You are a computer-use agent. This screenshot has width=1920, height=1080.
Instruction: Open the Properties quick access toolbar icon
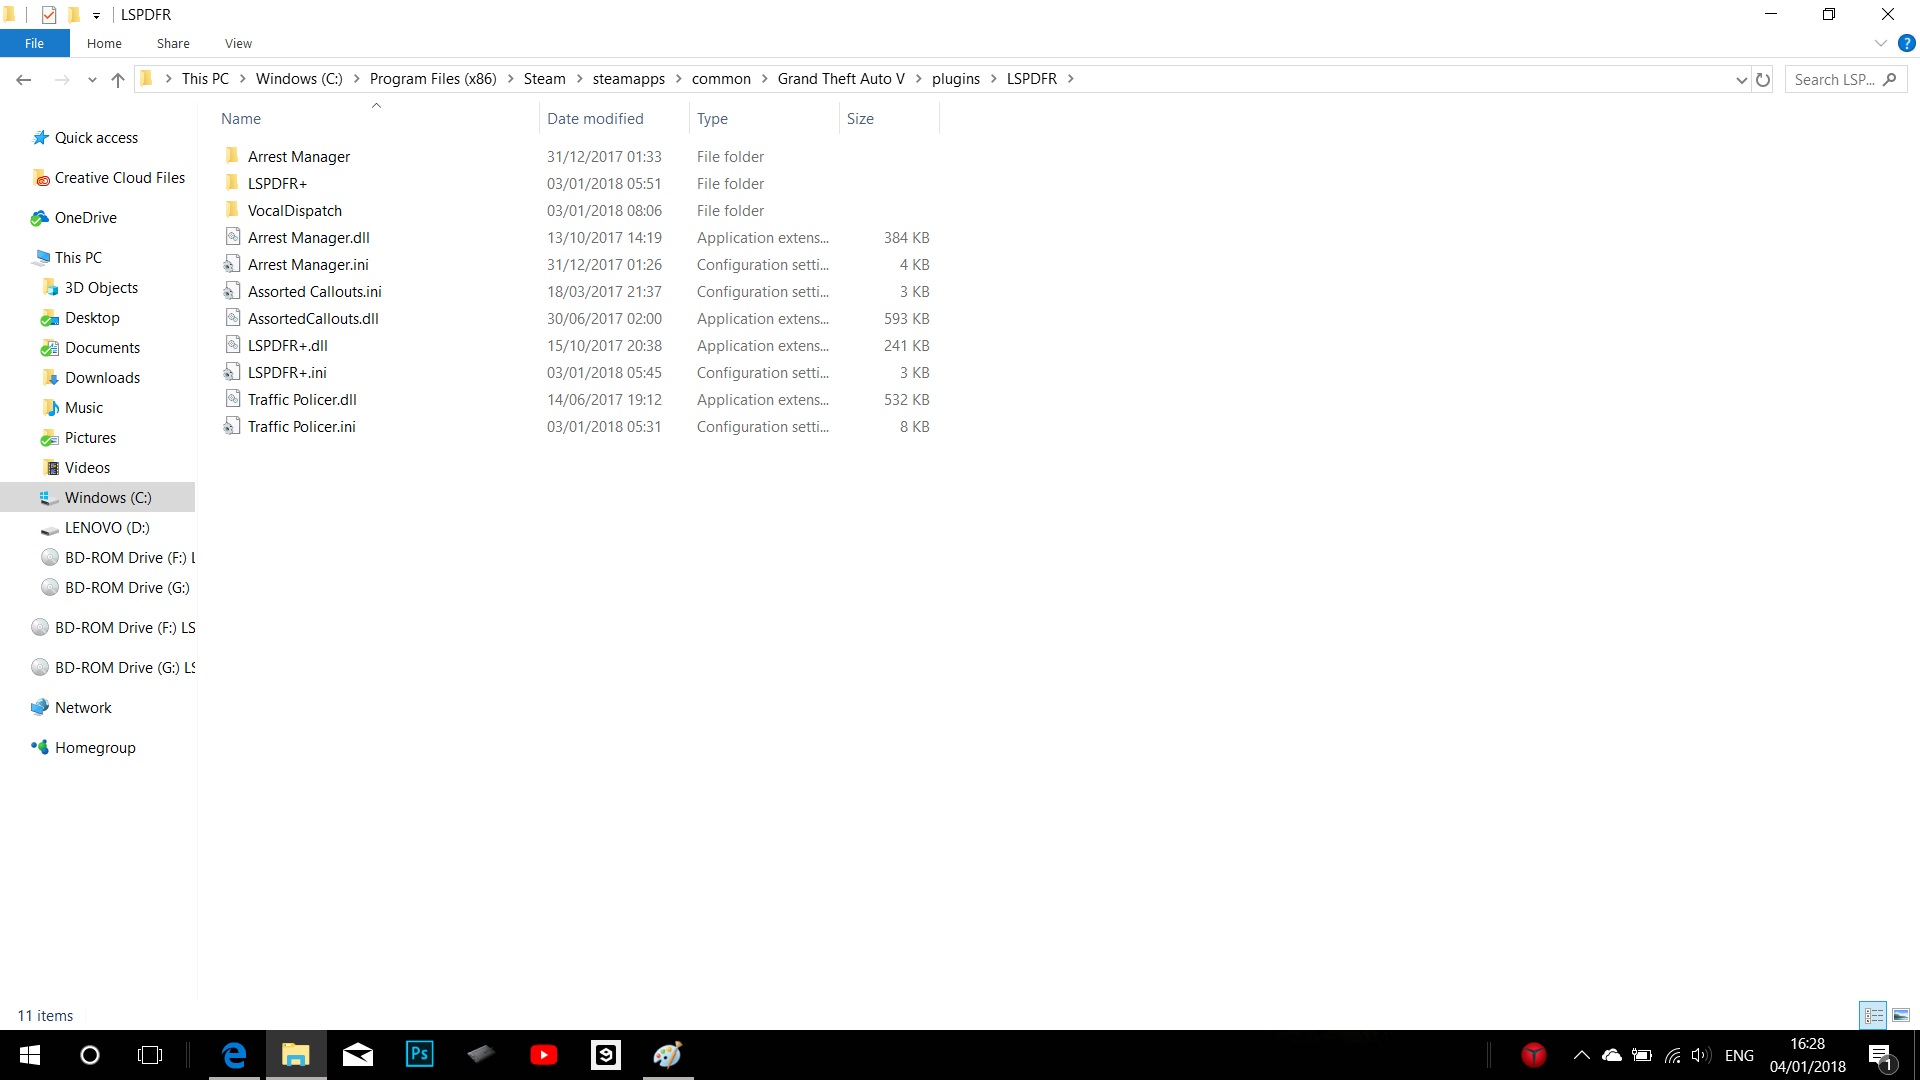[49, 14]
